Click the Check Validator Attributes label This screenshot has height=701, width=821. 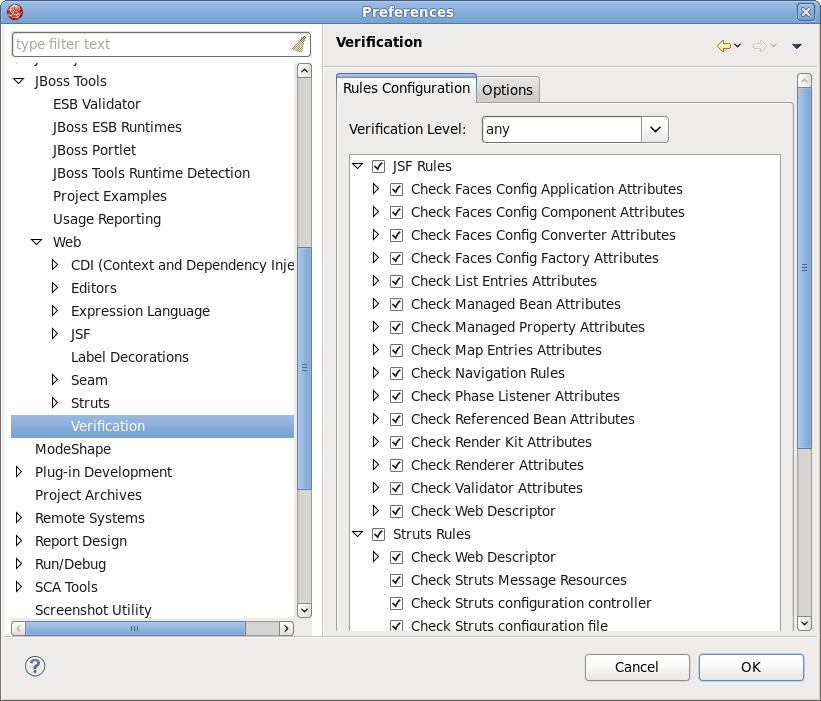pos(496,488)
